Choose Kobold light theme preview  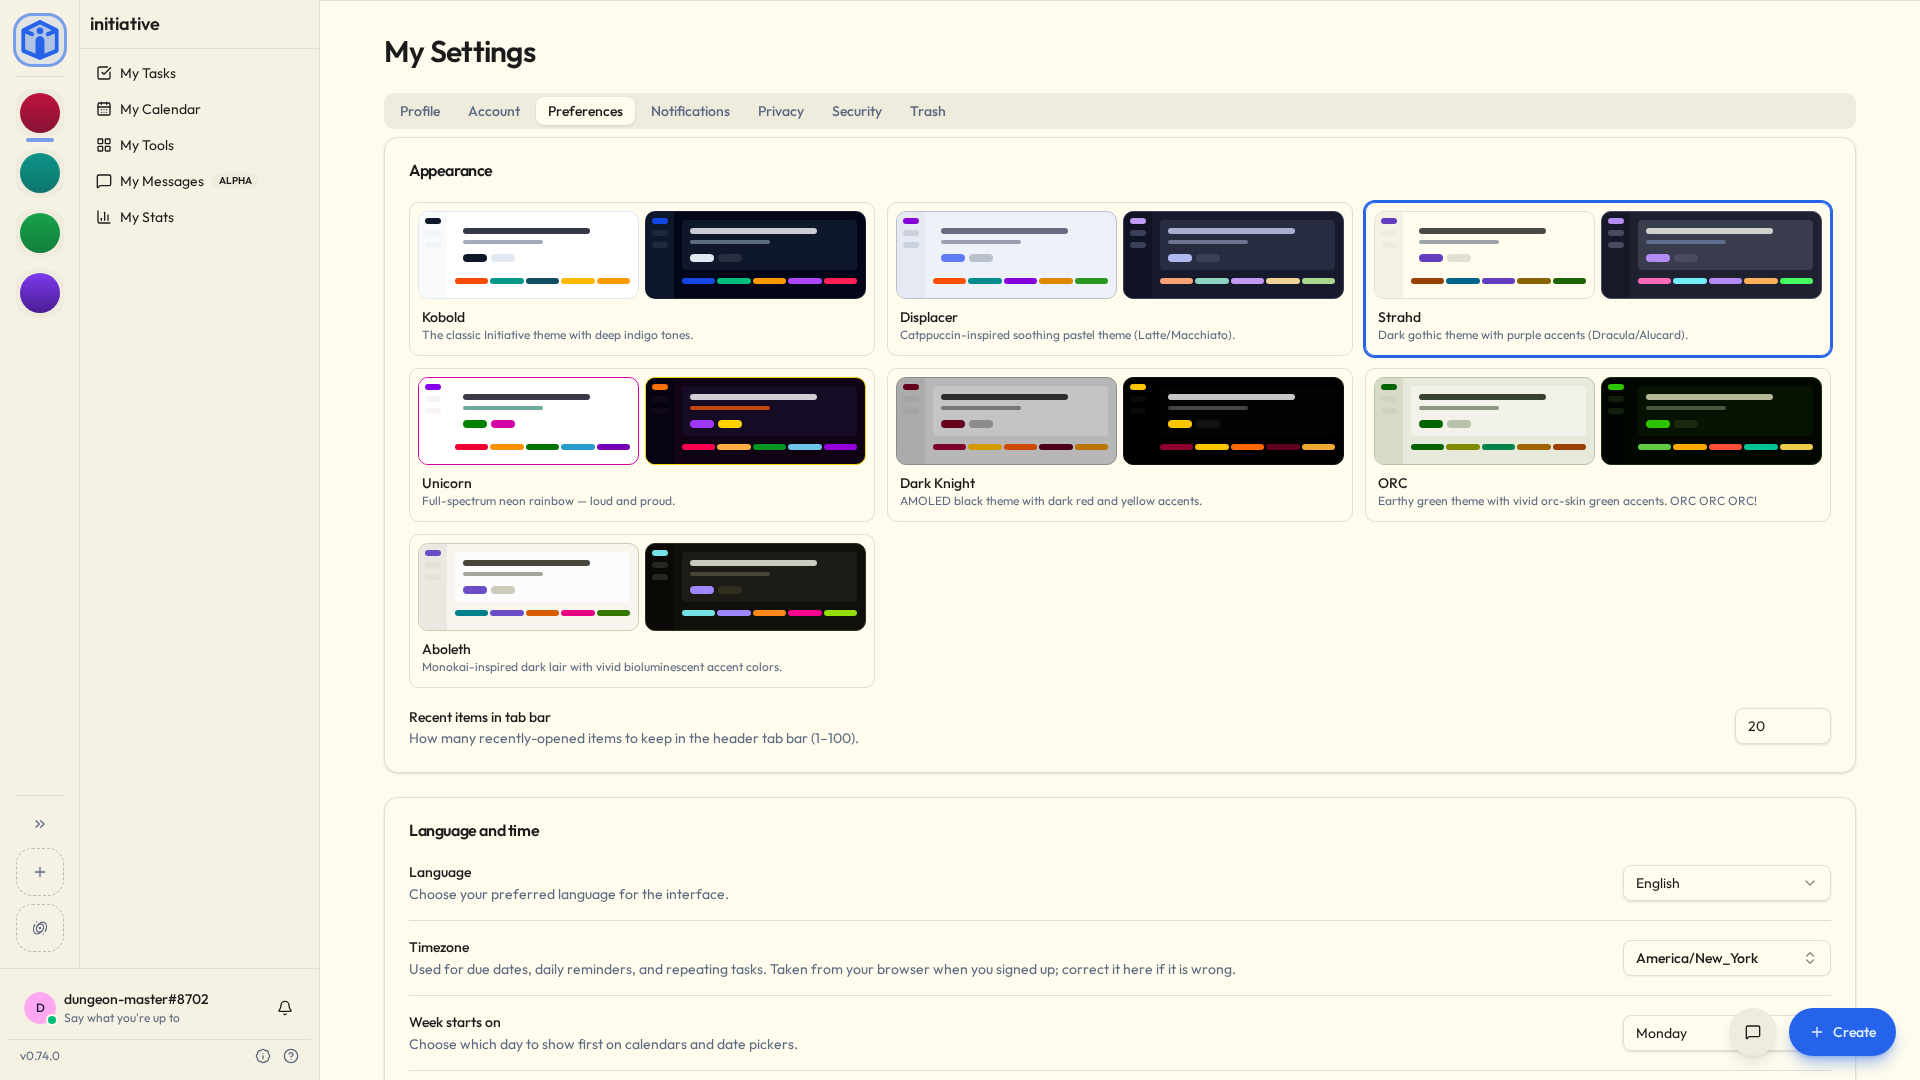pyautogui.click(x=528, y=255)
